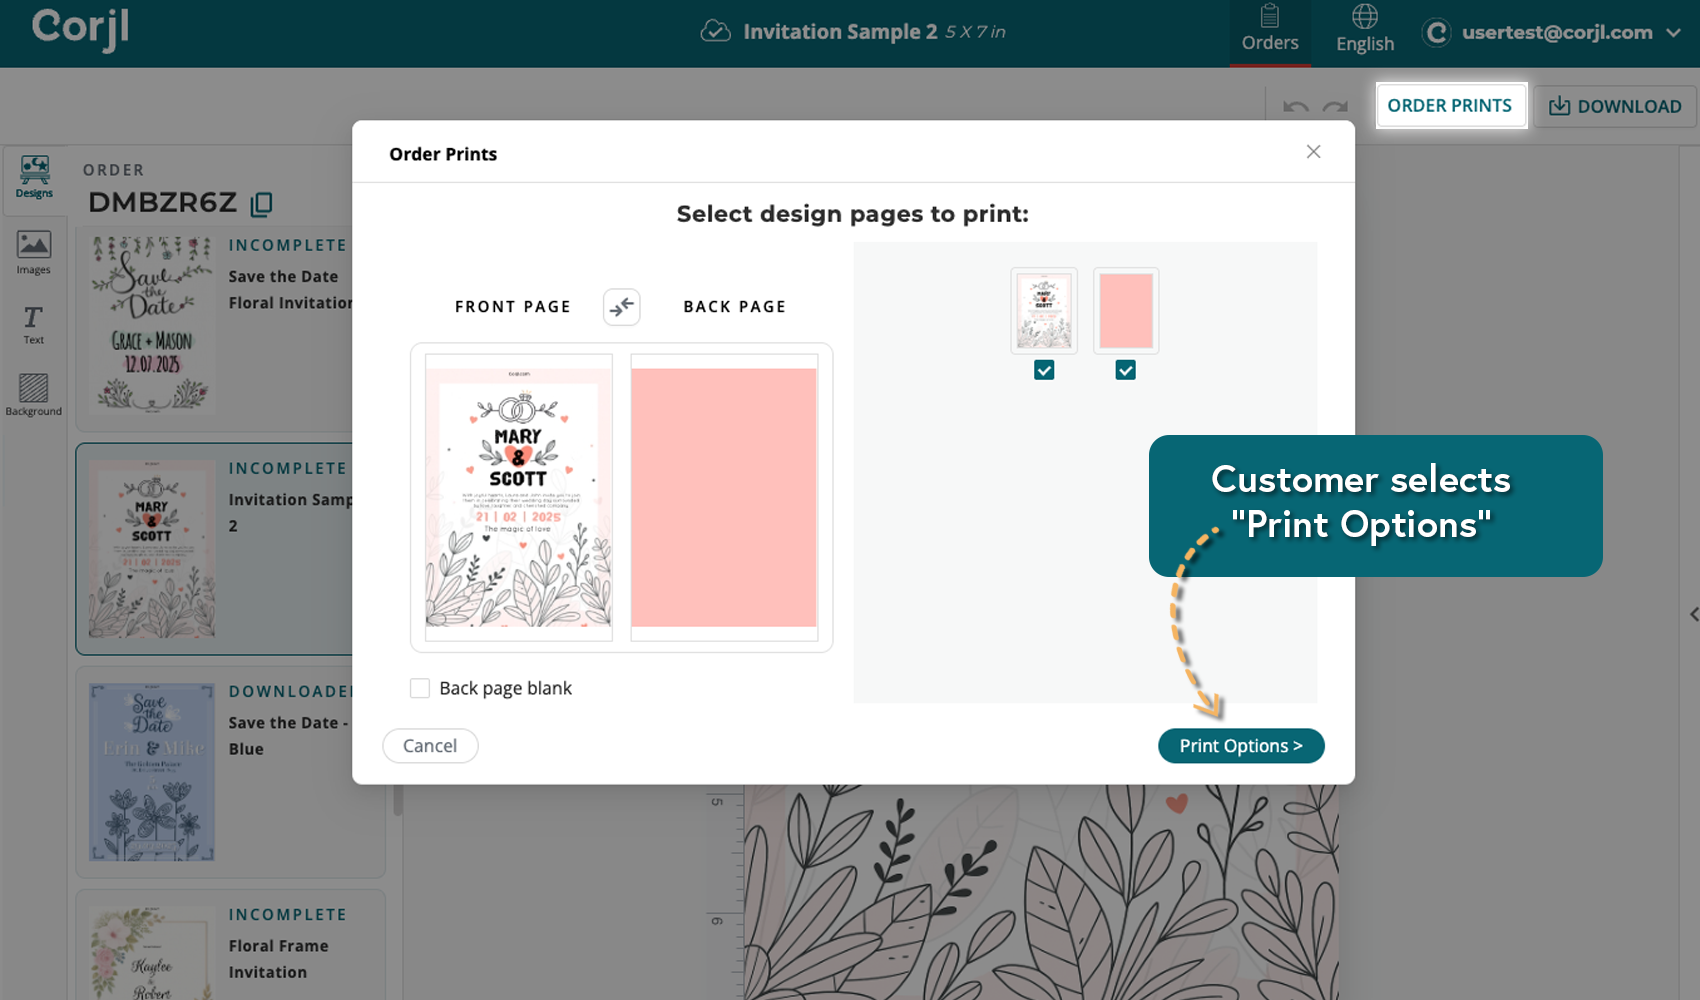The height and width of the screenshot is (1000, 1700).
Task: Select the front page preview with Mary & Scott
Action: pyautogui.click(x=519, y=497)
